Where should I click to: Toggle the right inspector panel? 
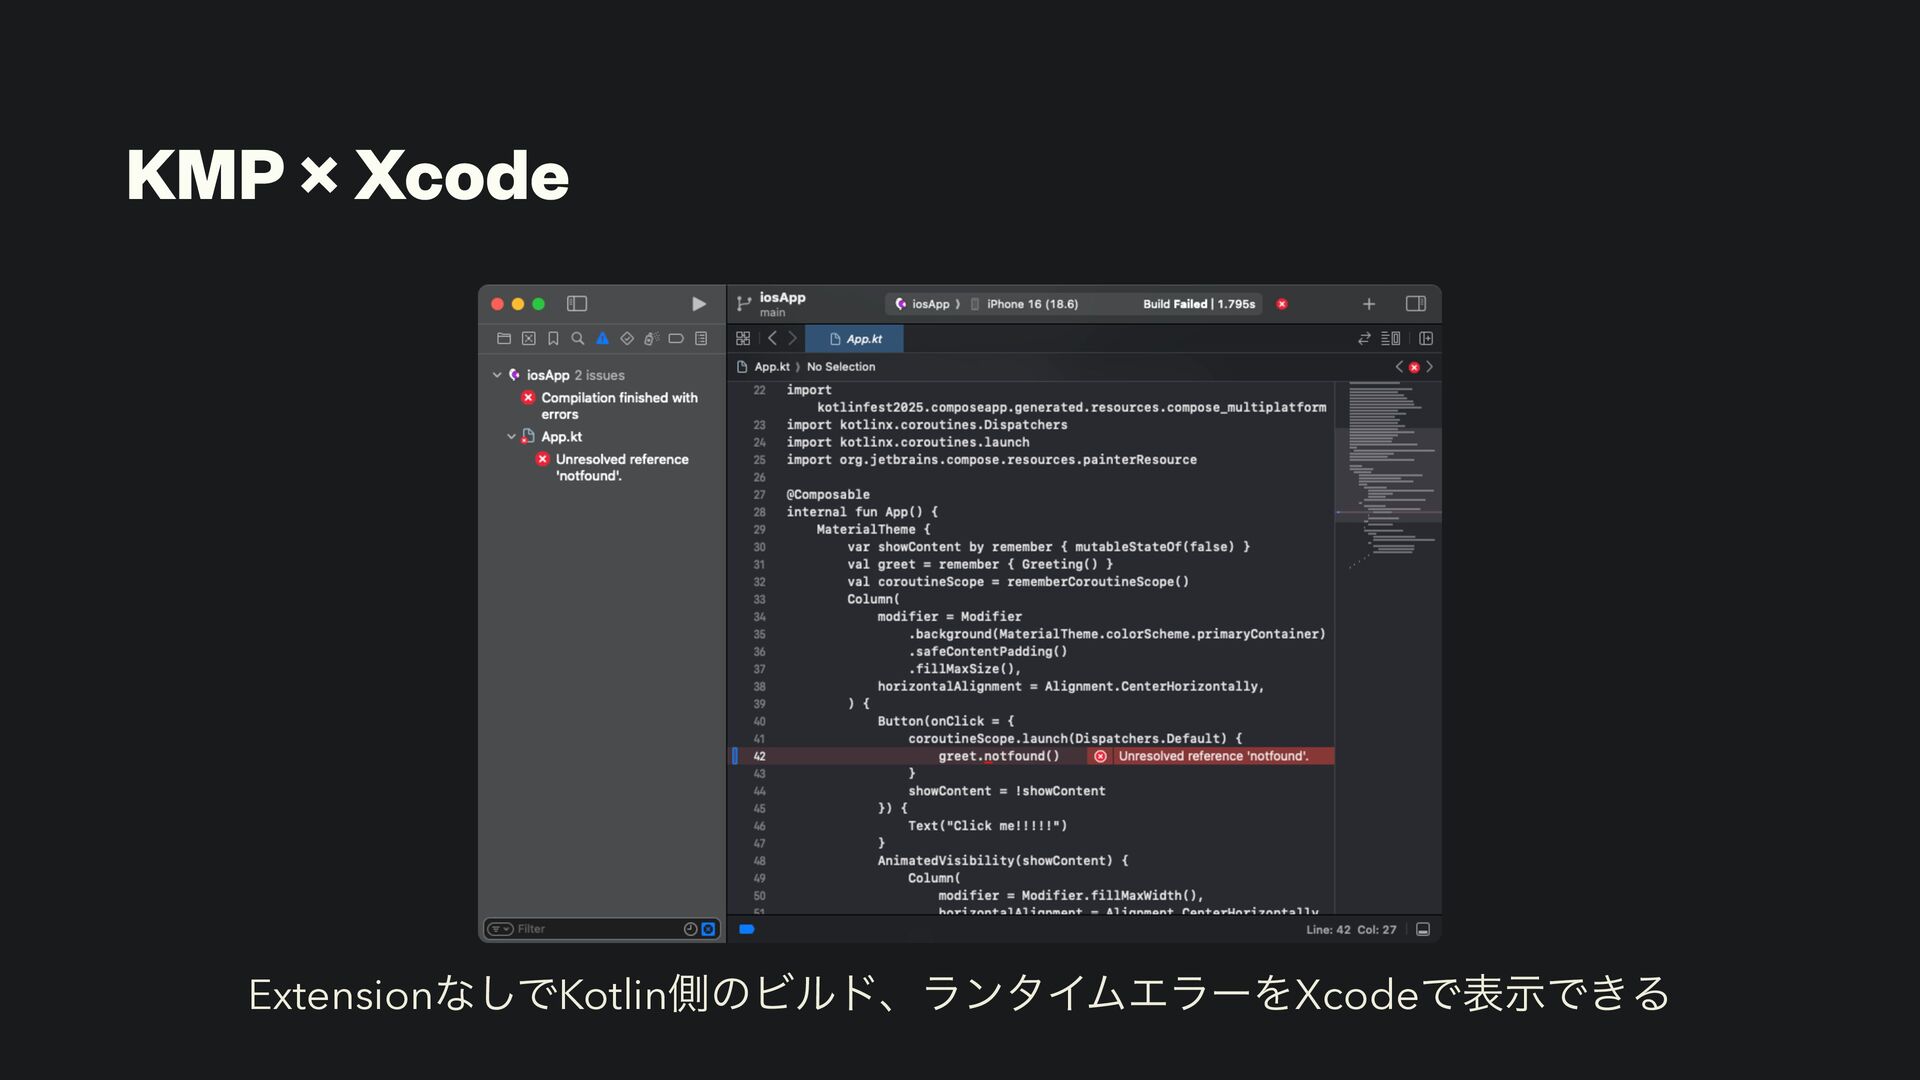(x=1415, y=304)
